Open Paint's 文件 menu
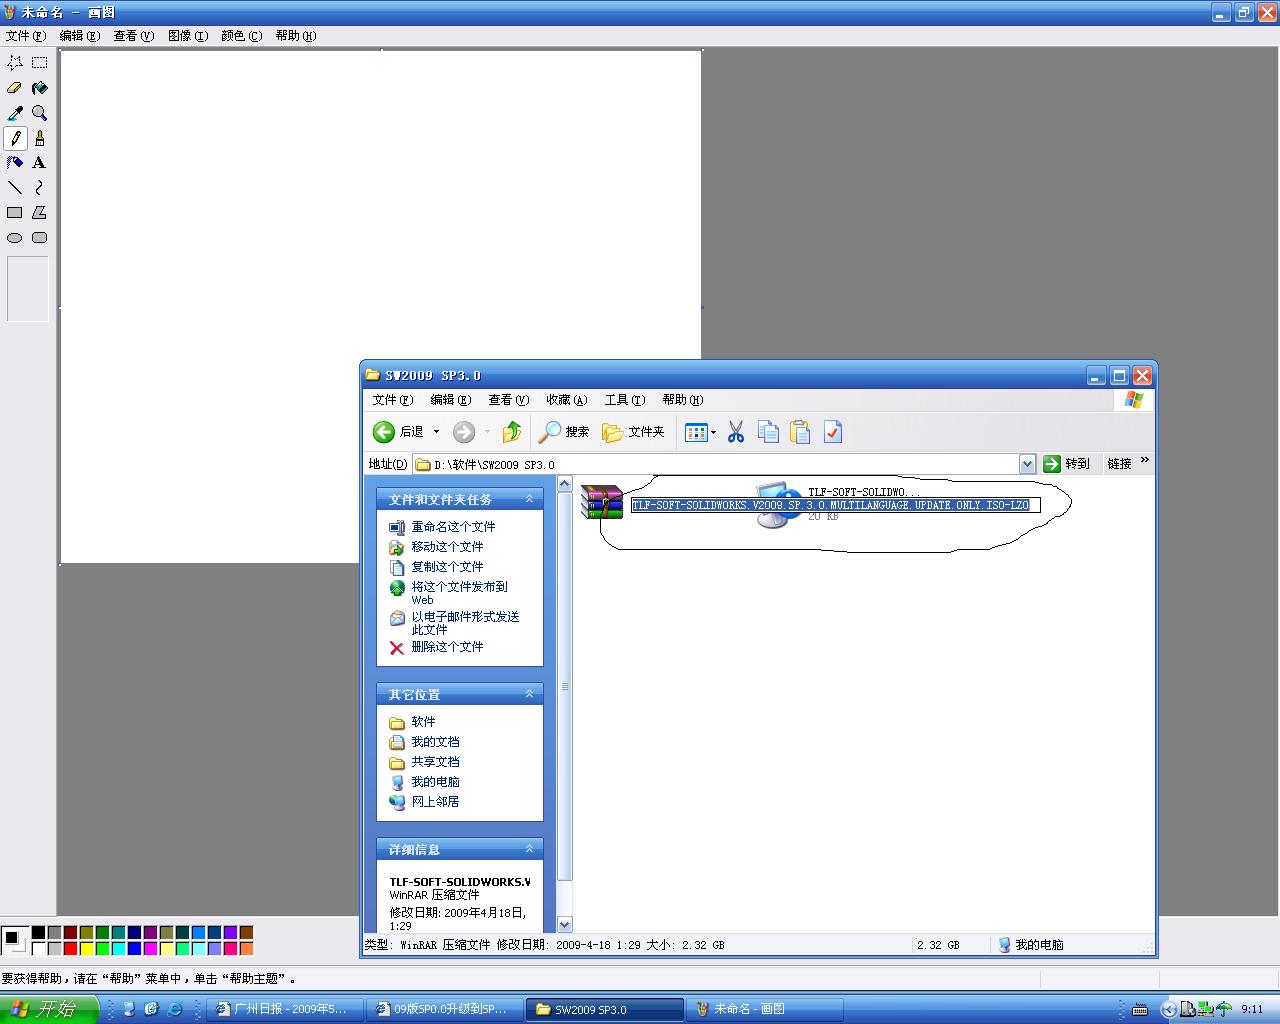 (x=26, y=36)
